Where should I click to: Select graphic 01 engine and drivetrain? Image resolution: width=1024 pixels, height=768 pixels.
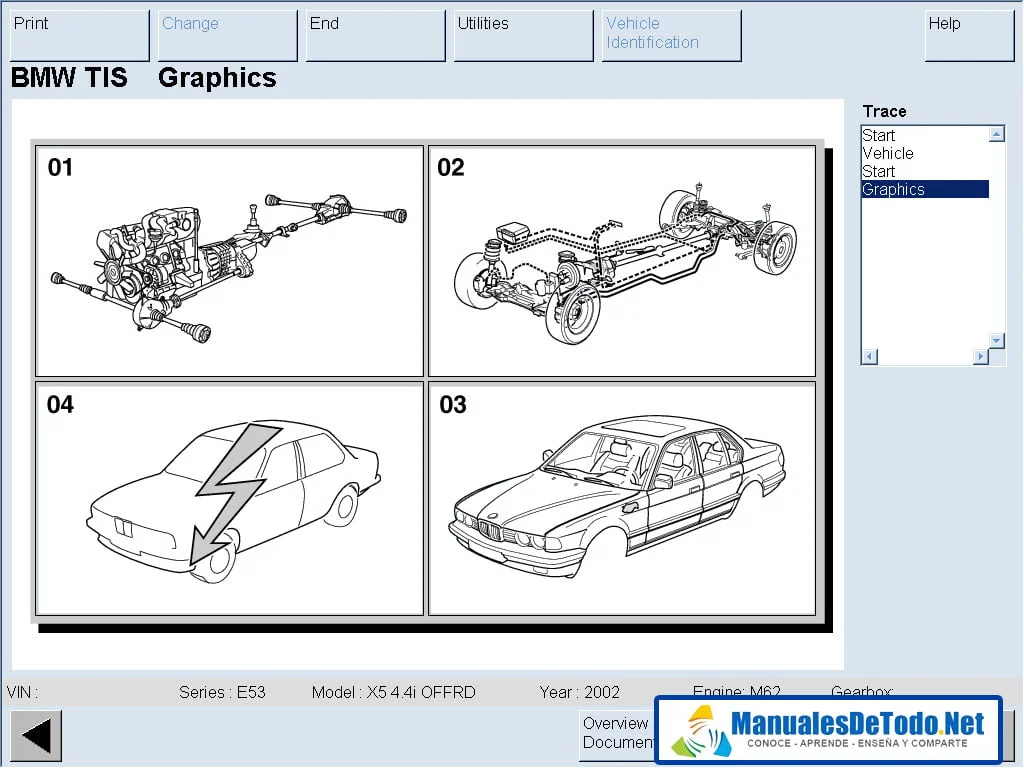[229, 261]
